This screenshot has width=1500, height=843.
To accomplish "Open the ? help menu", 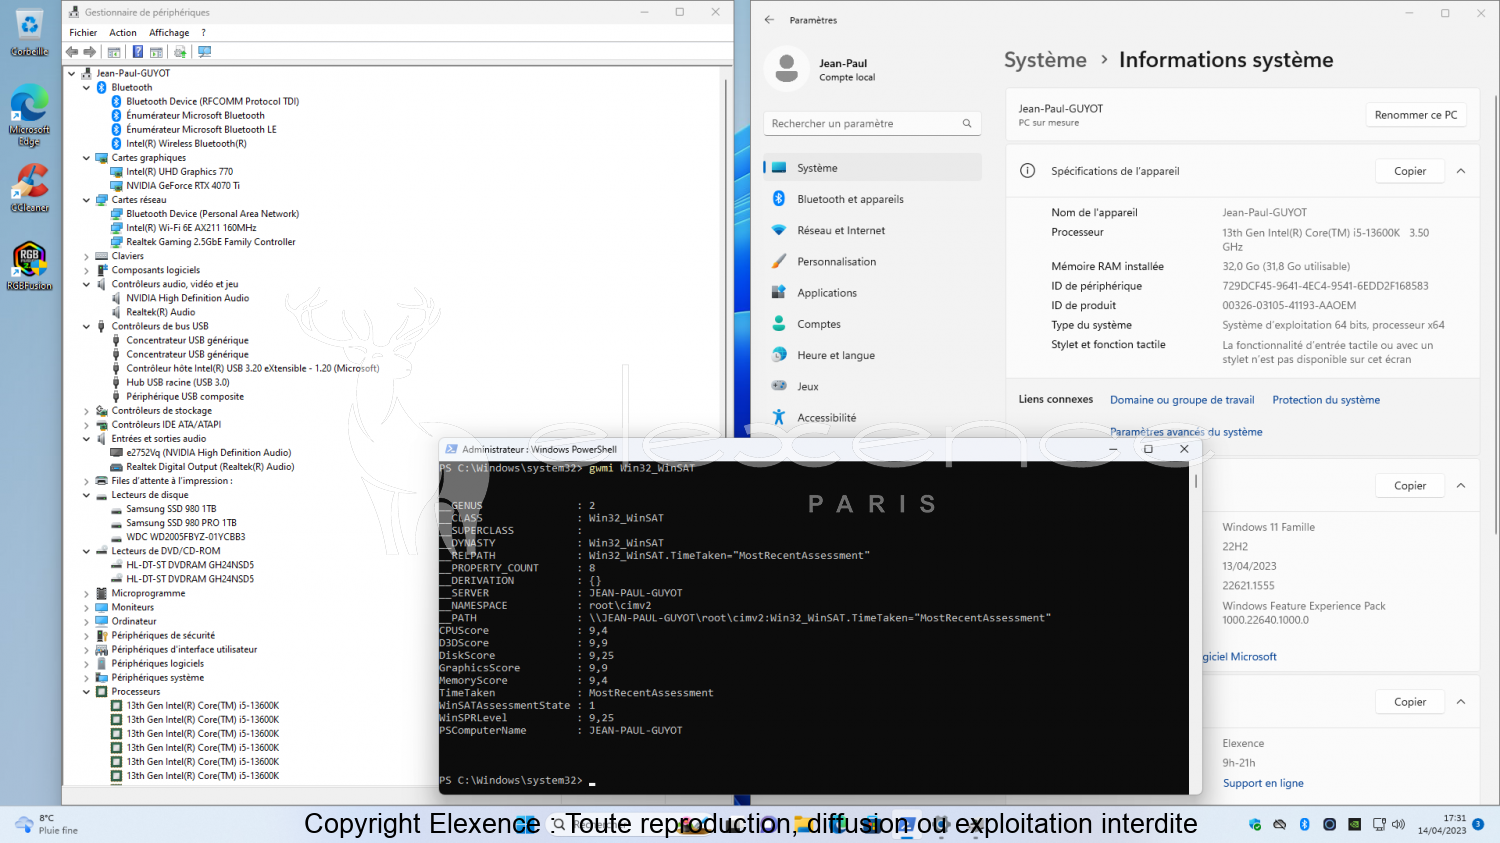I will click(x=203, y=33).
